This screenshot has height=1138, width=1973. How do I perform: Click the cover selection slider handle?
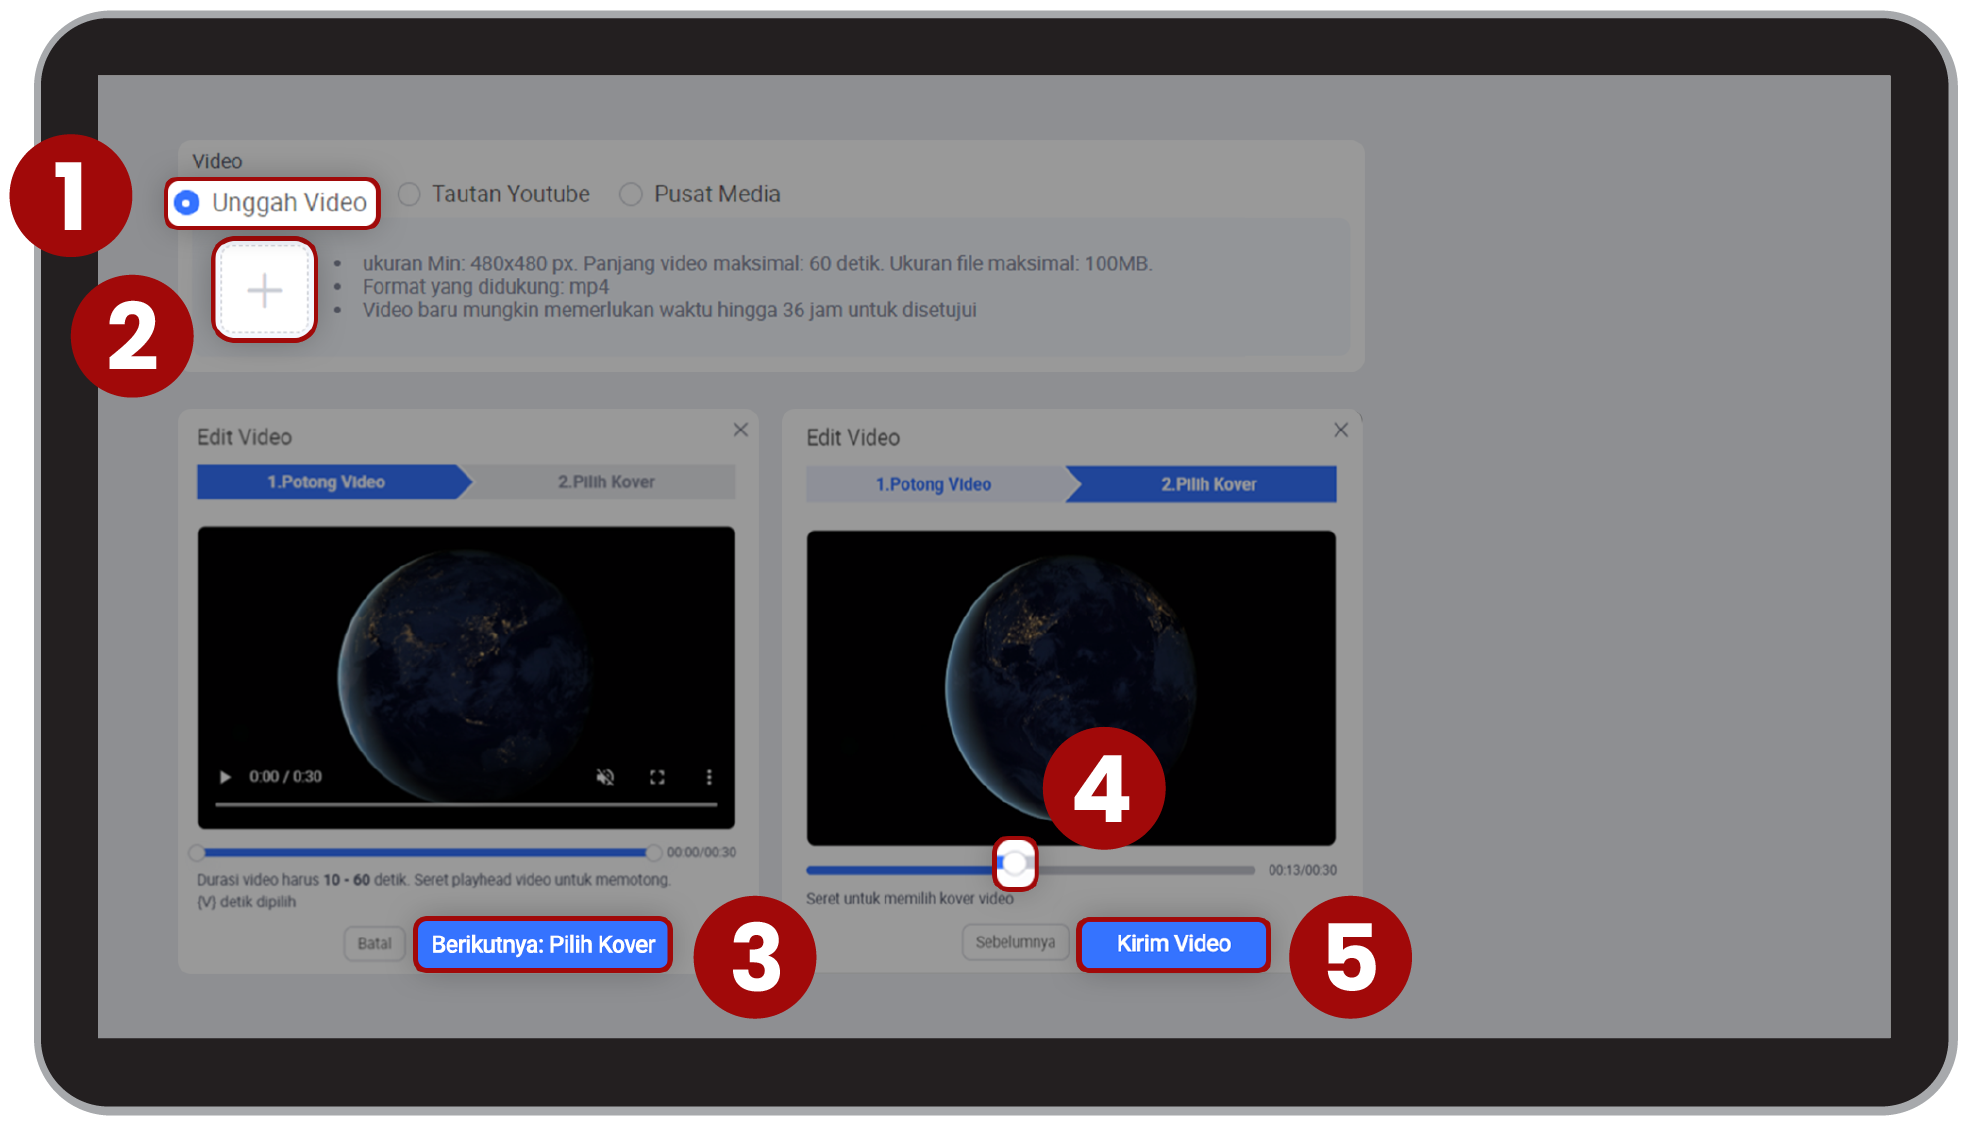click(1015, 864)
